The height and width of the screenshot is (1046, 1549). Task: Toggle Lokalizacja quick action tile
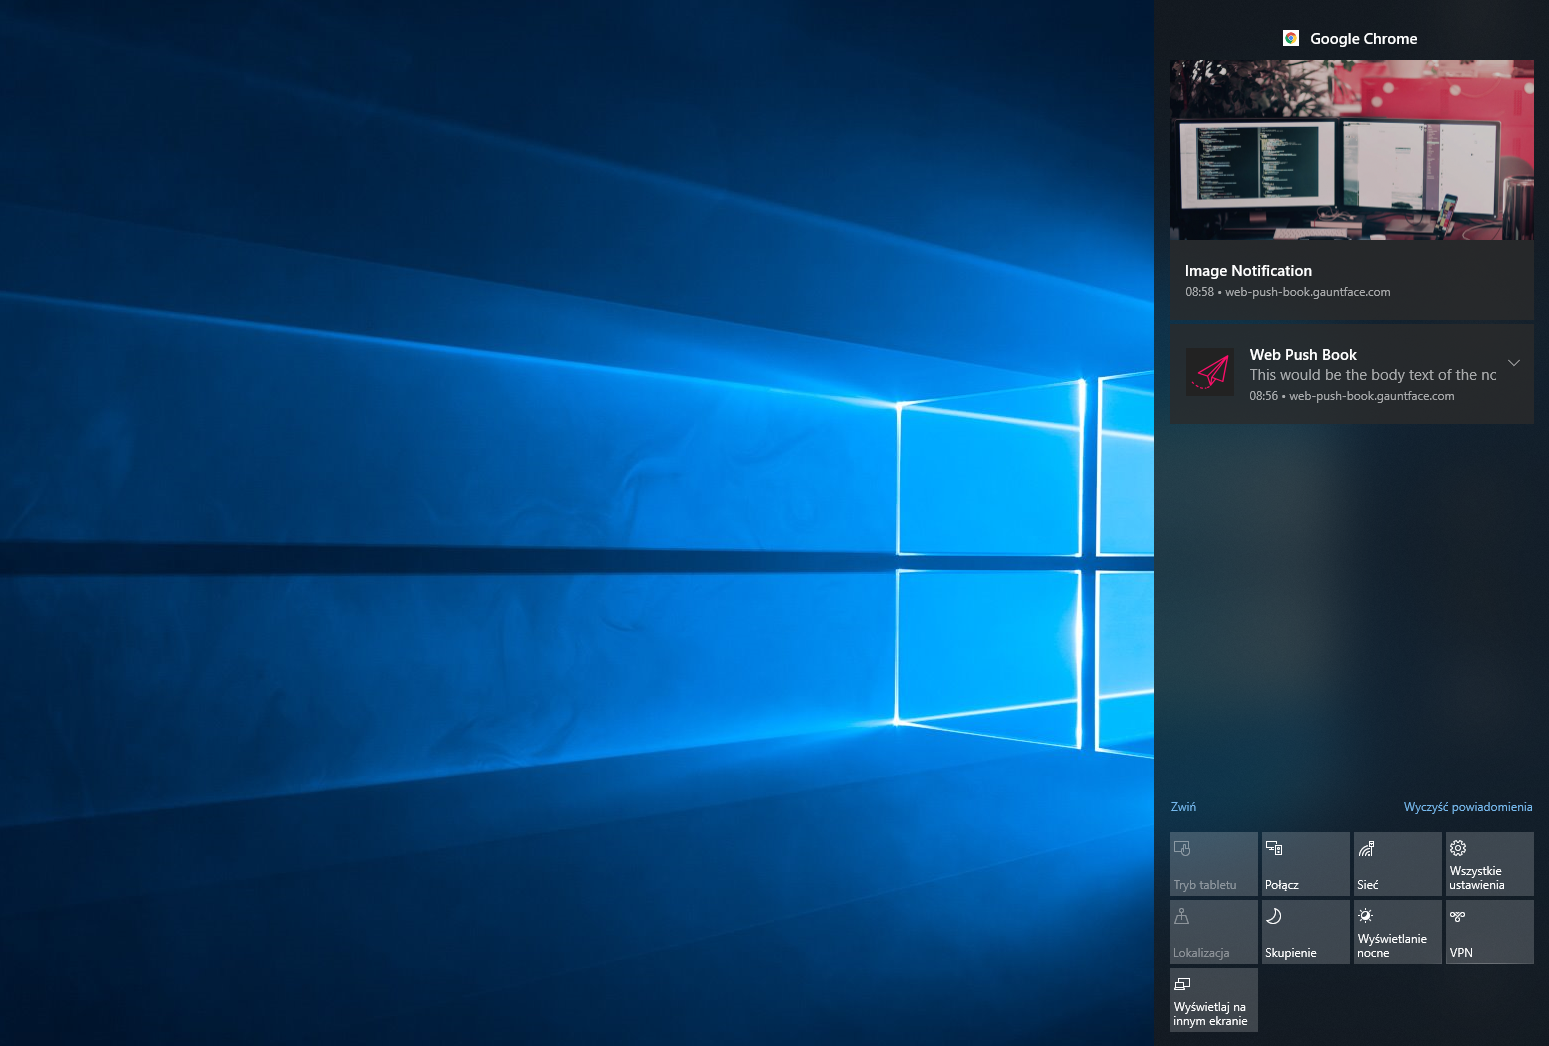tap(1214, 932)
